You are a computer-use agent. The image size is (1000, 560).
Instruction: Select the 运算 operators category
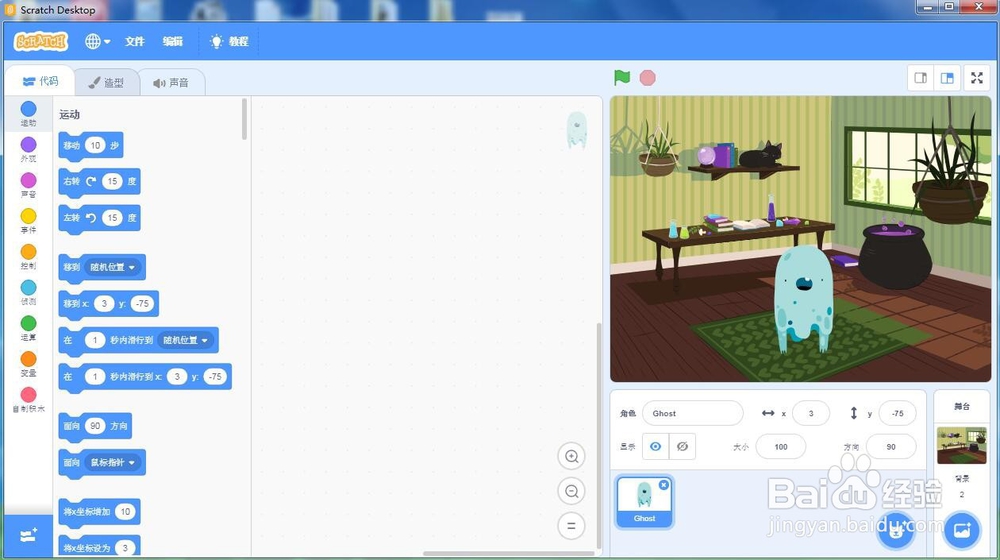(28, 328)
